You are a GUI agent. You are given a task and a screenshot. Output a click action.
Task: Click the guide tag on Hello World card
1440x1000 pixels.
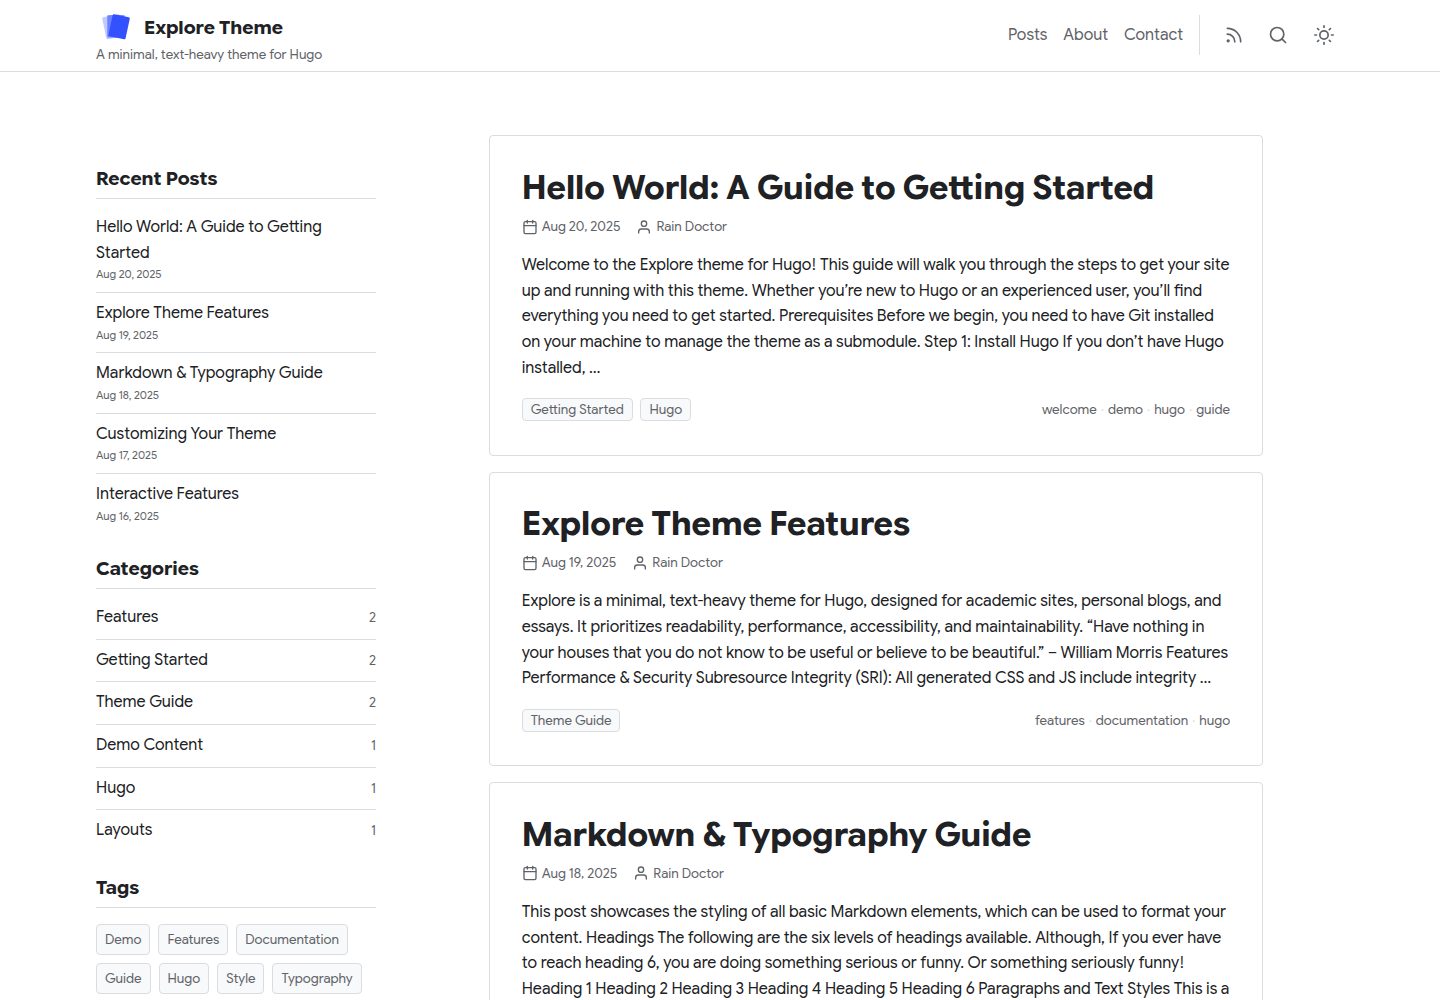tap(1213, 409)
